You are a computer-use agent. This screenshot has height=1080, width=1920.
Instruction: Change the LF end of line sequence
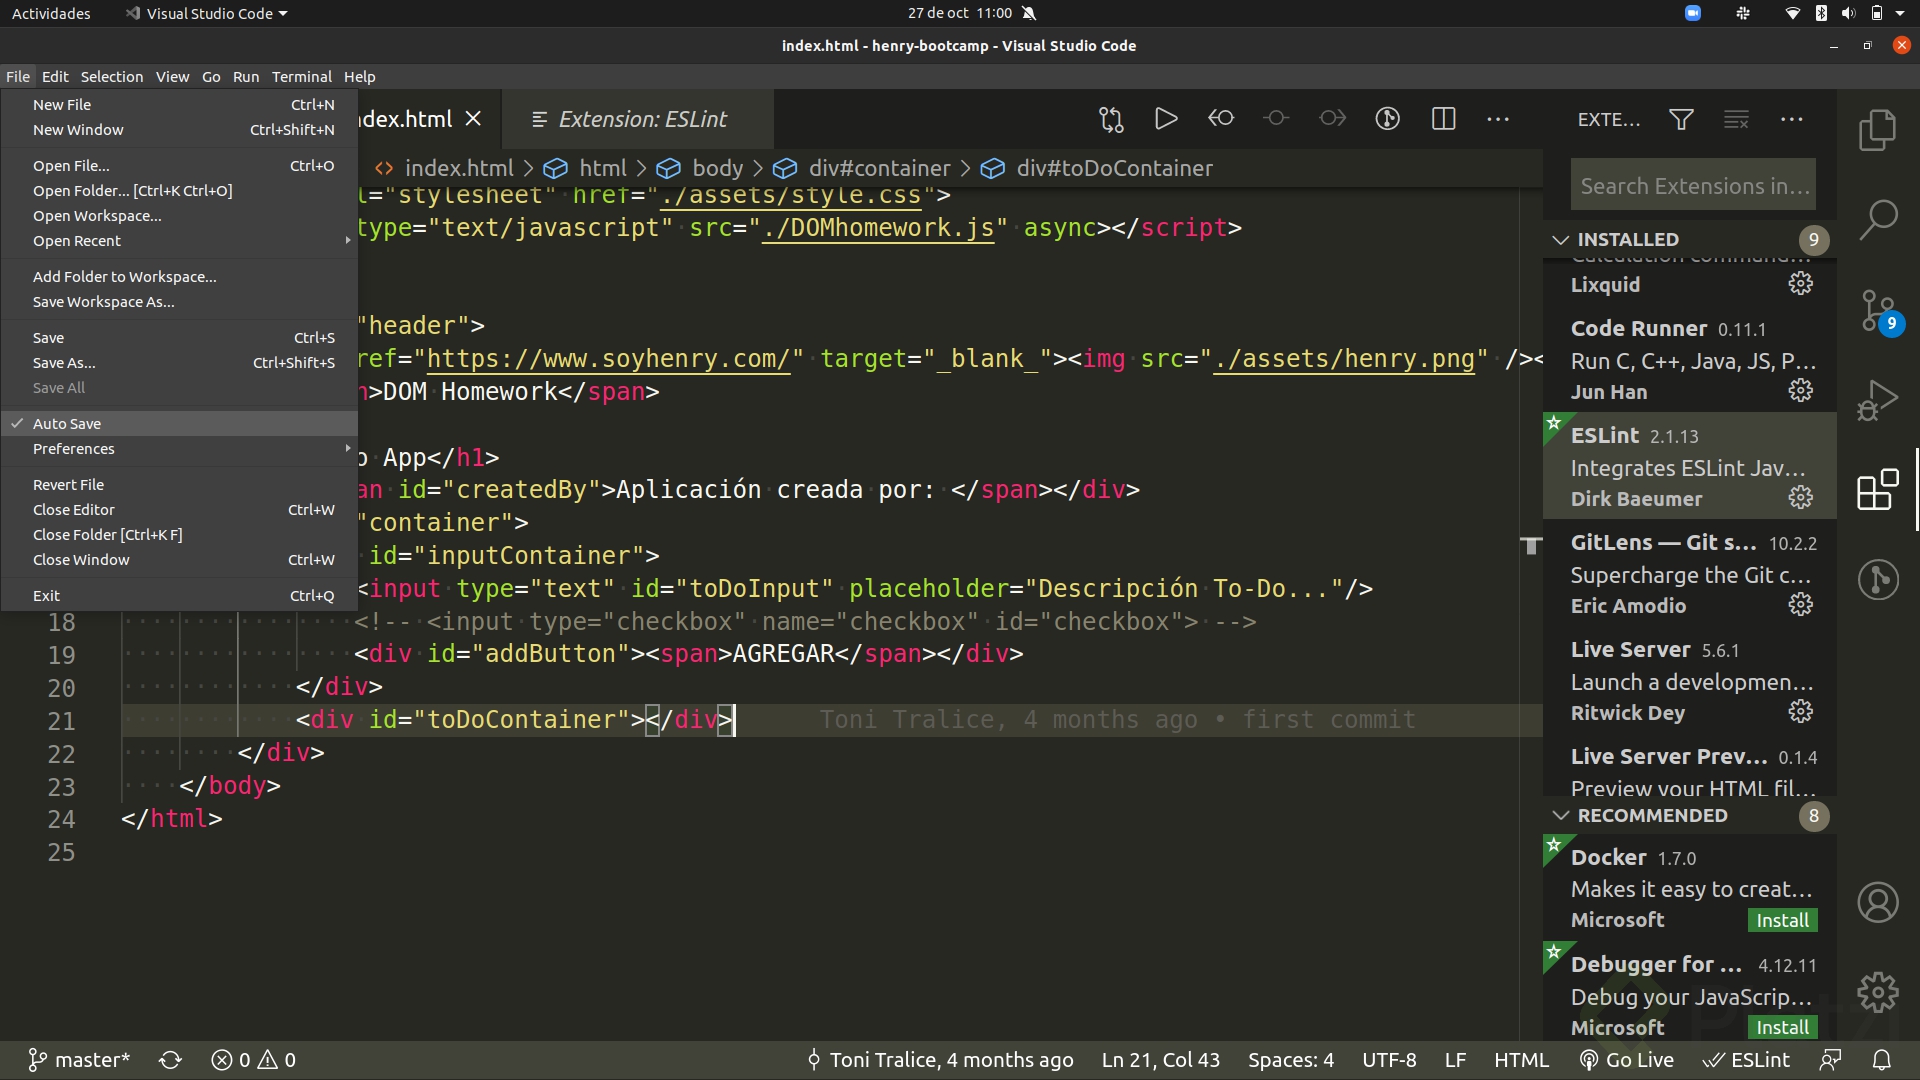coord(1455,1060)
